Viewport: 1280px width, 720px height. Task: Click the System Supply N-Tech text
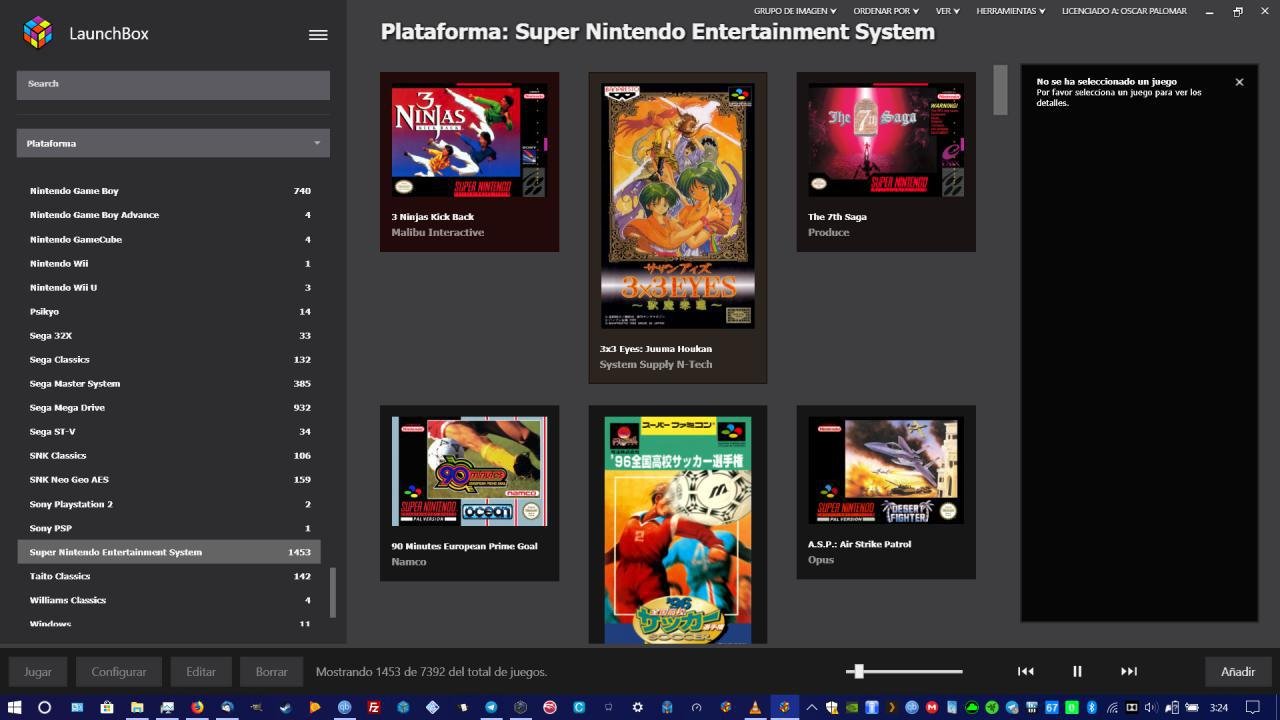click(x=656, y=364)
